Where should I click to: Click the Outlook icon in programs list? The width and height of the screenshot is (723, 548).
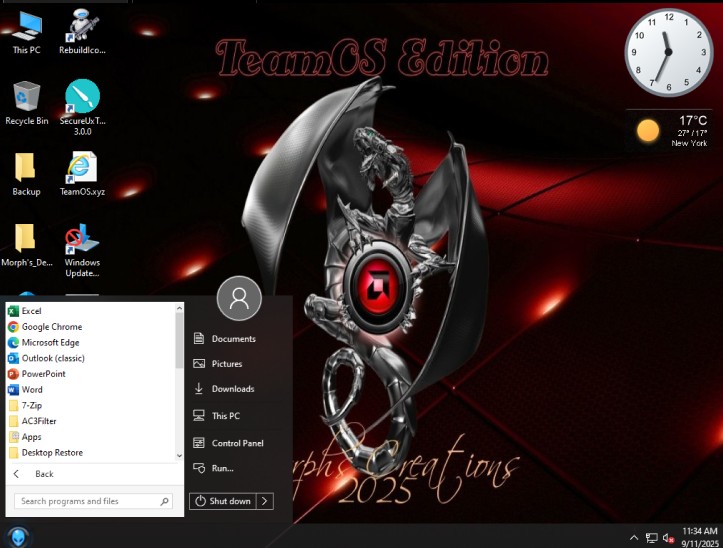[13, 358]
